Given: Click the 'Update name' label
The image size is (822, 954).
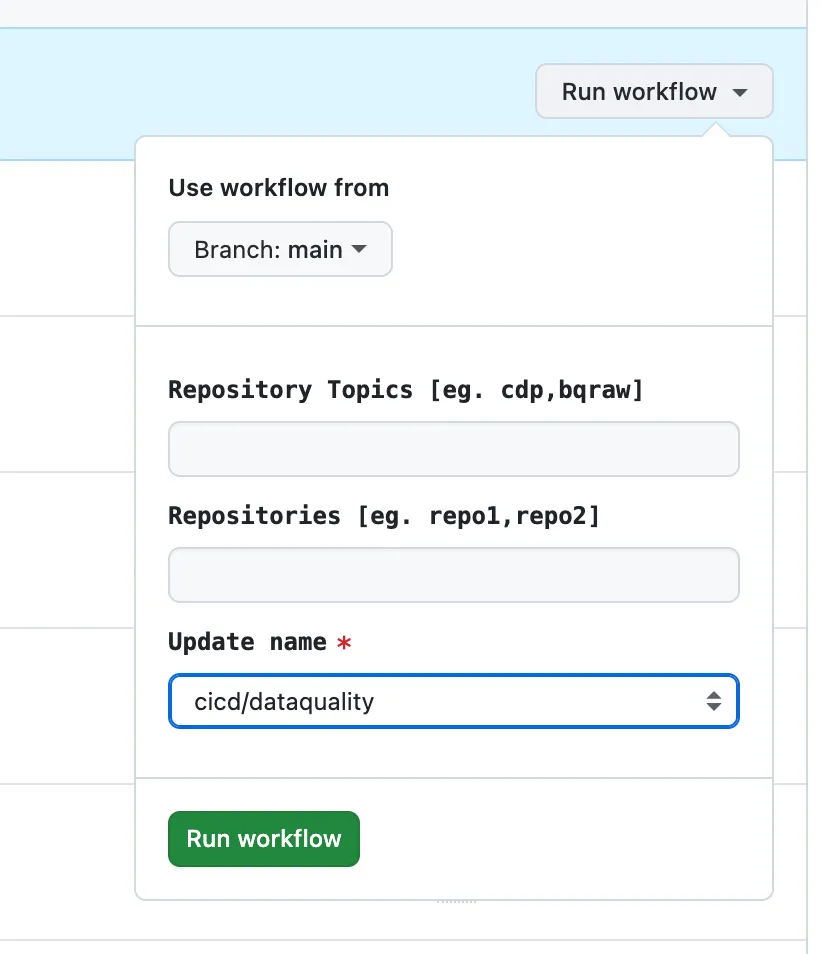Looking at the screenshot, I should 248,641.
